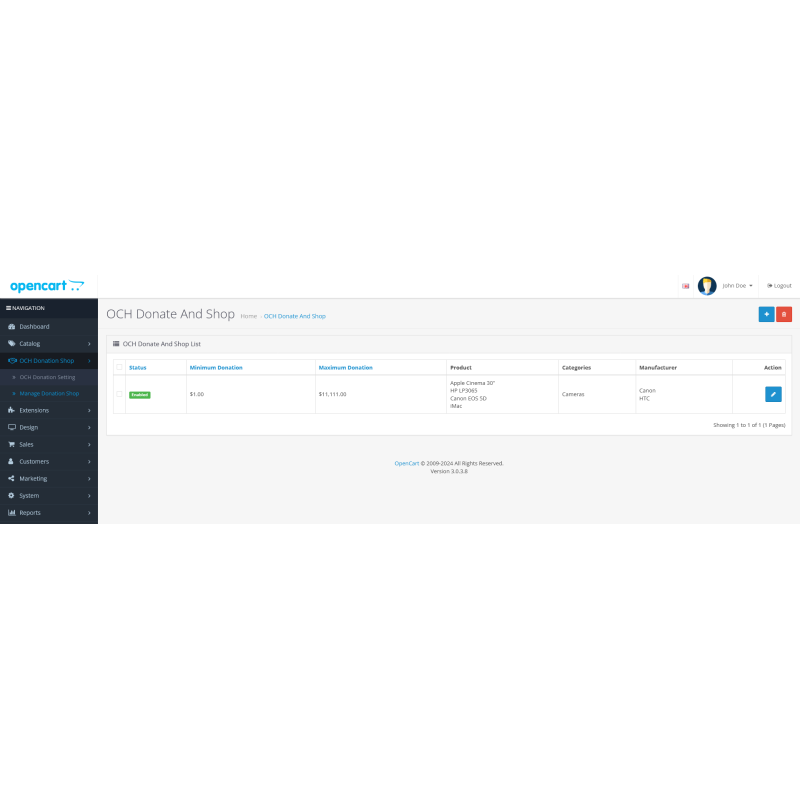The image size is (800, 800).
Task: Select the Design monitor icon in sidebar
Action: [x=12, y=427]
